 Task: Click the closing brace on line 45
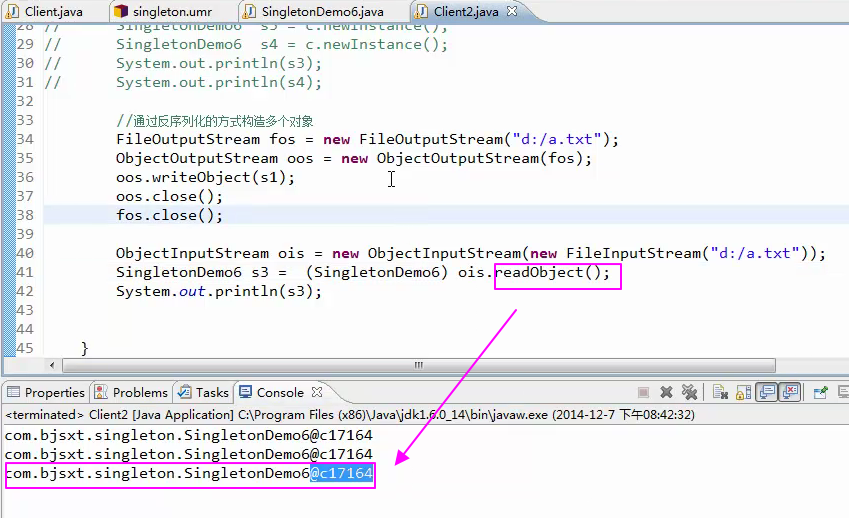pos(84,349)
